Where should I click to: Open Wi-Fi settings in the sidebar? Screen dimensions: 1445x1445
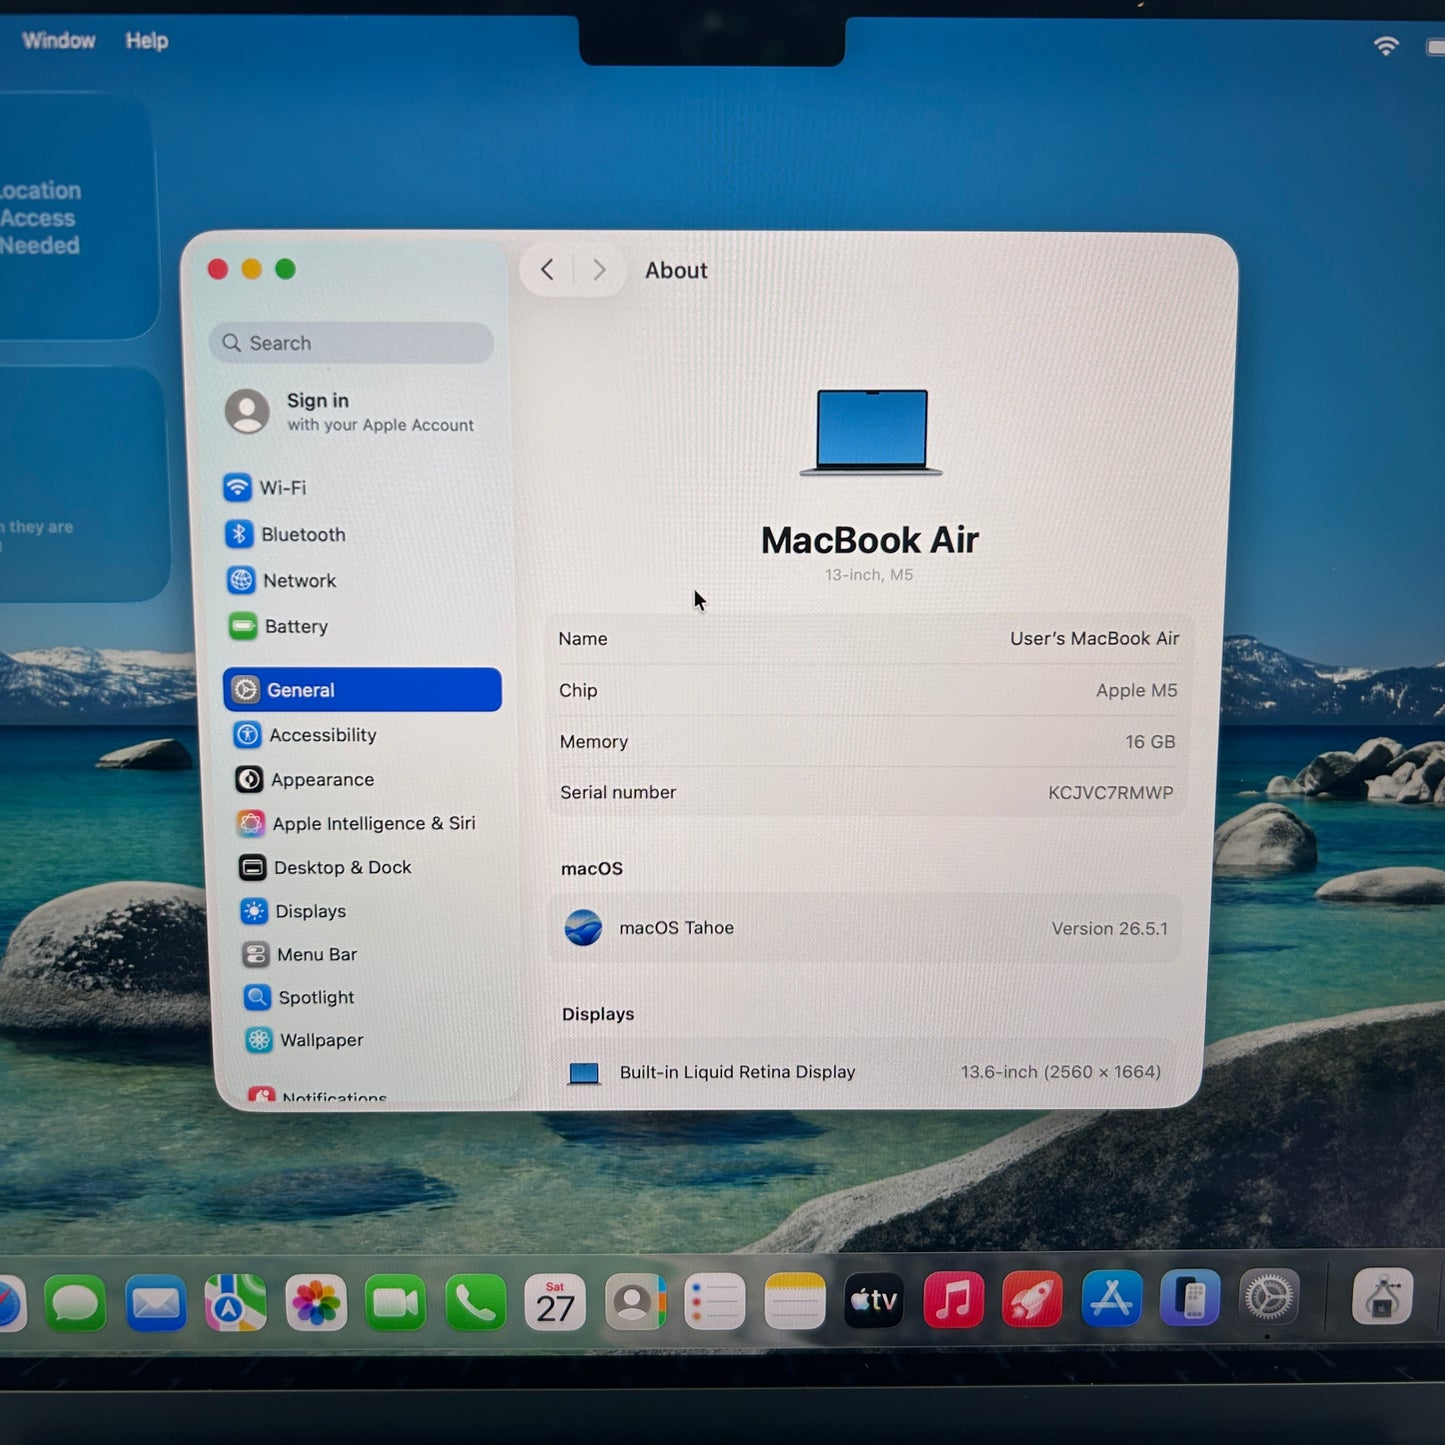(265, 488)
